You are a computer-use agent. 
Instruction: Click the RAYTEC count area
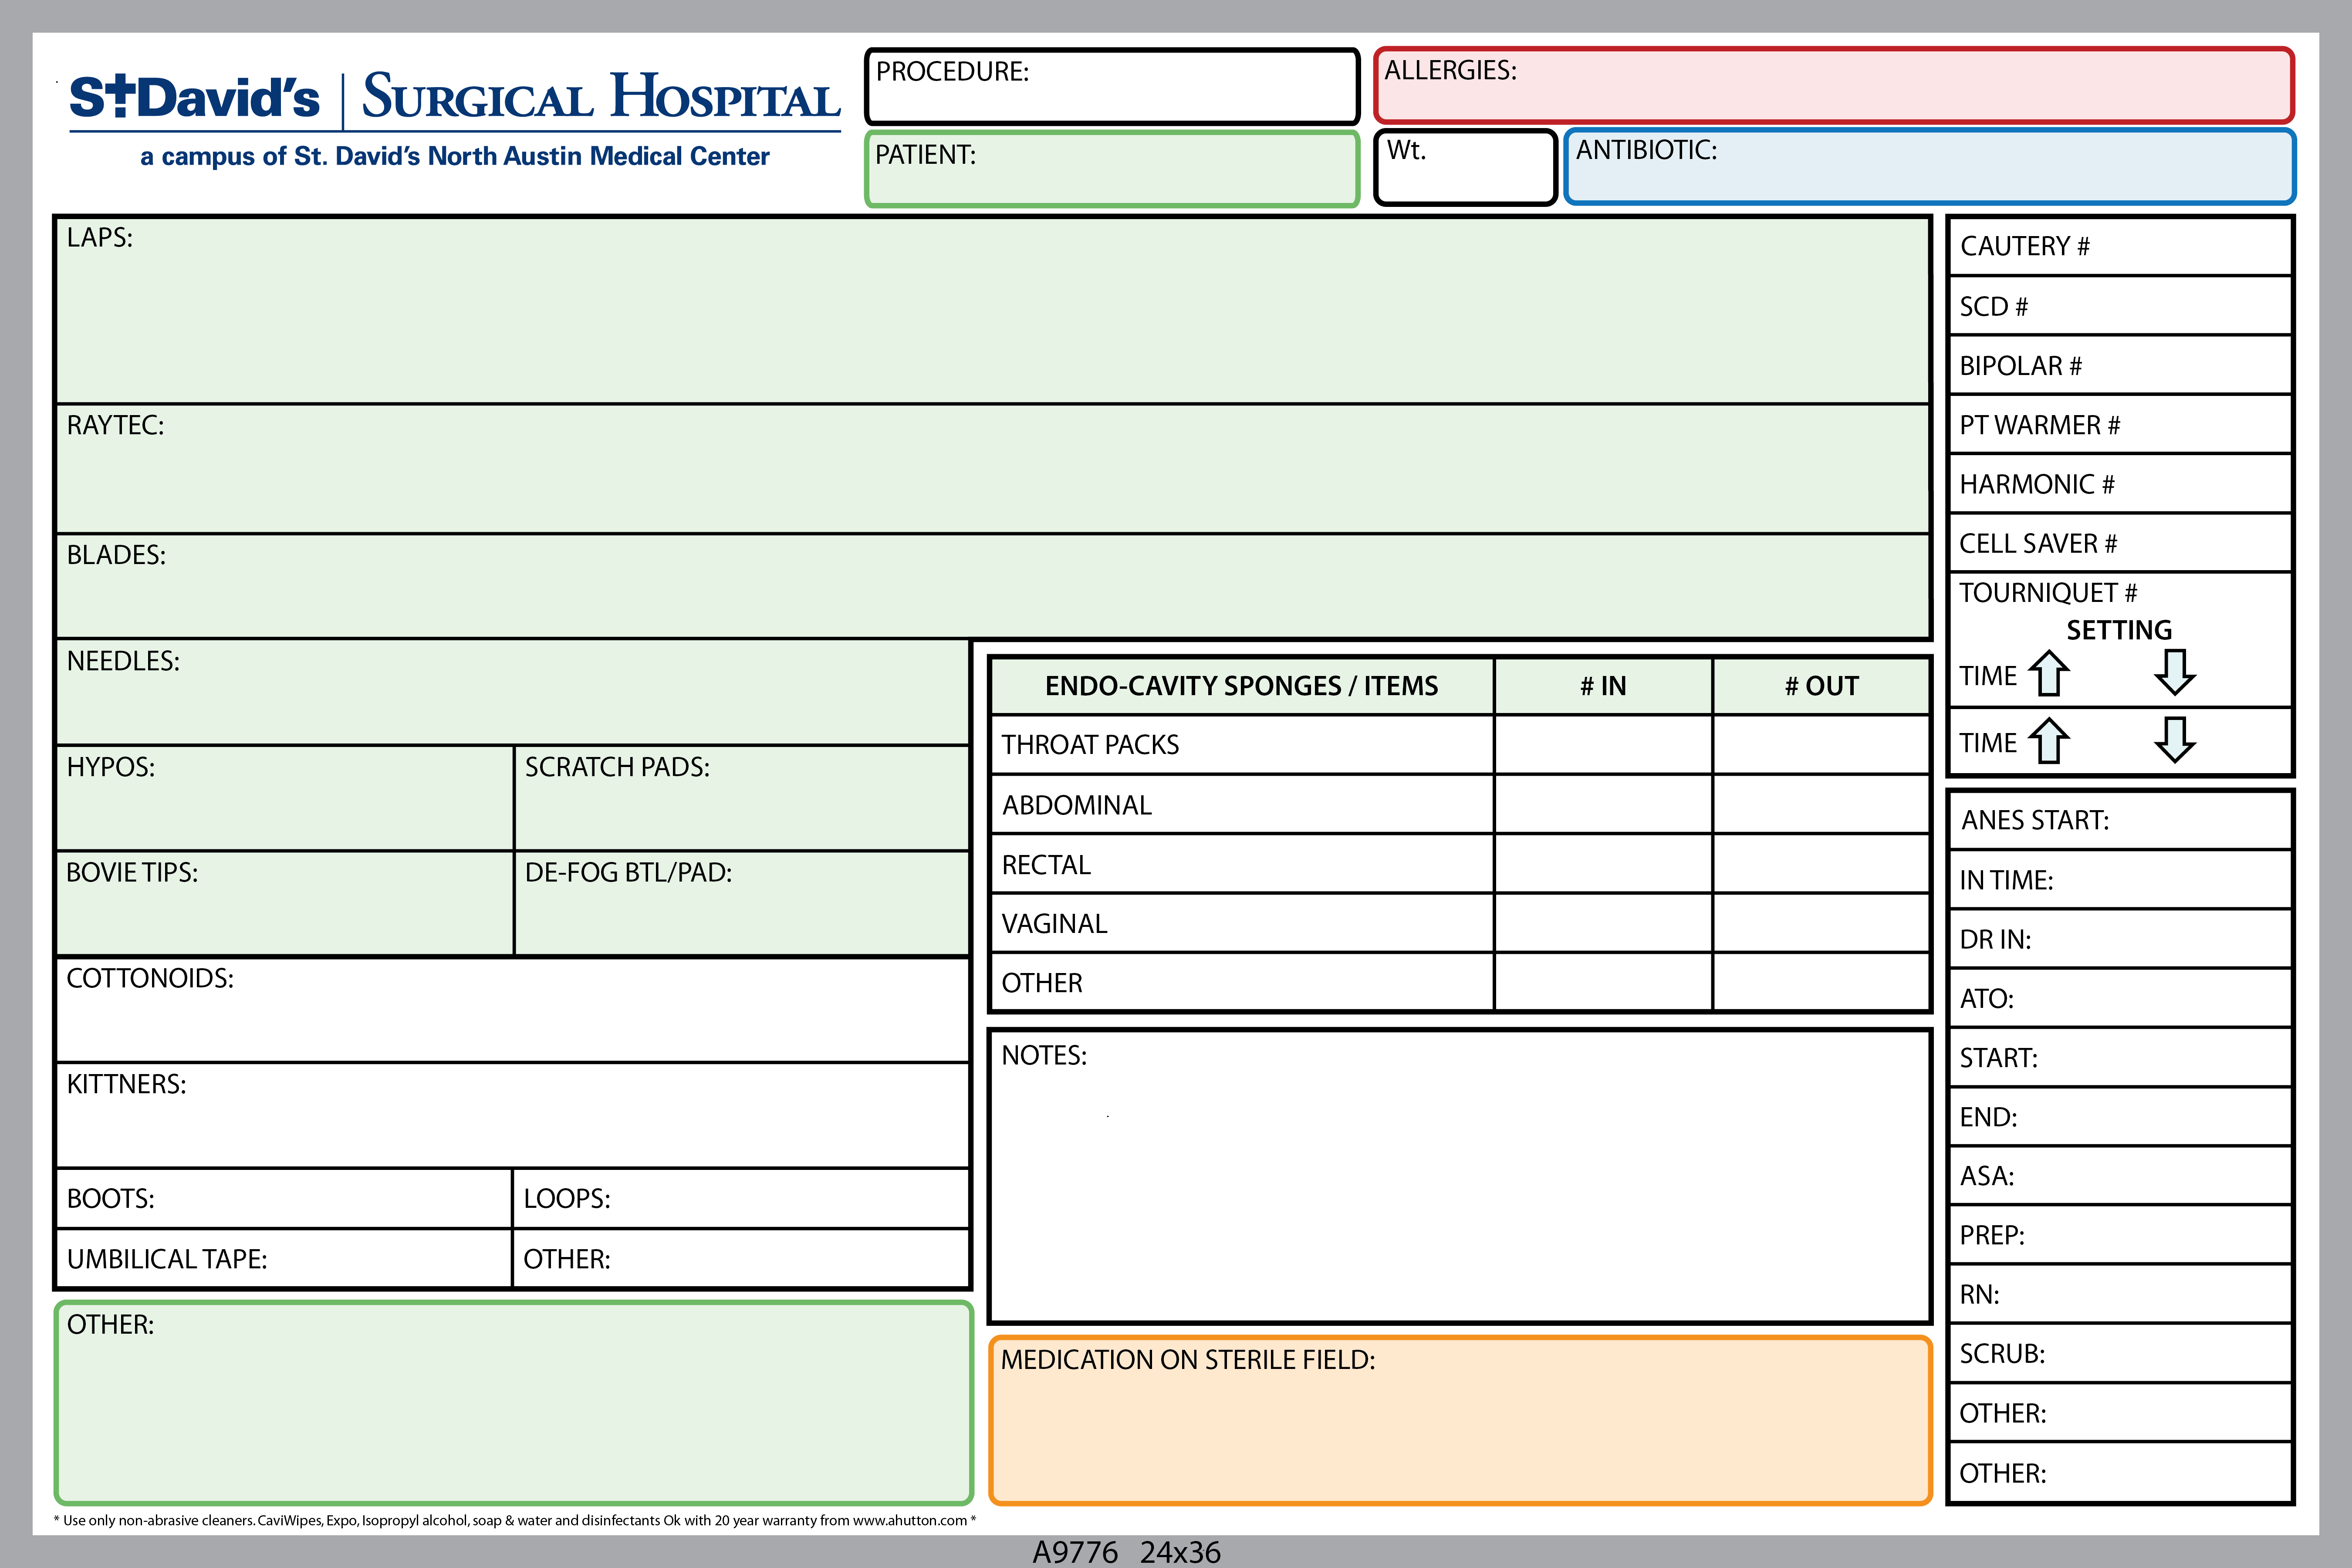click(x=992, y=469)
